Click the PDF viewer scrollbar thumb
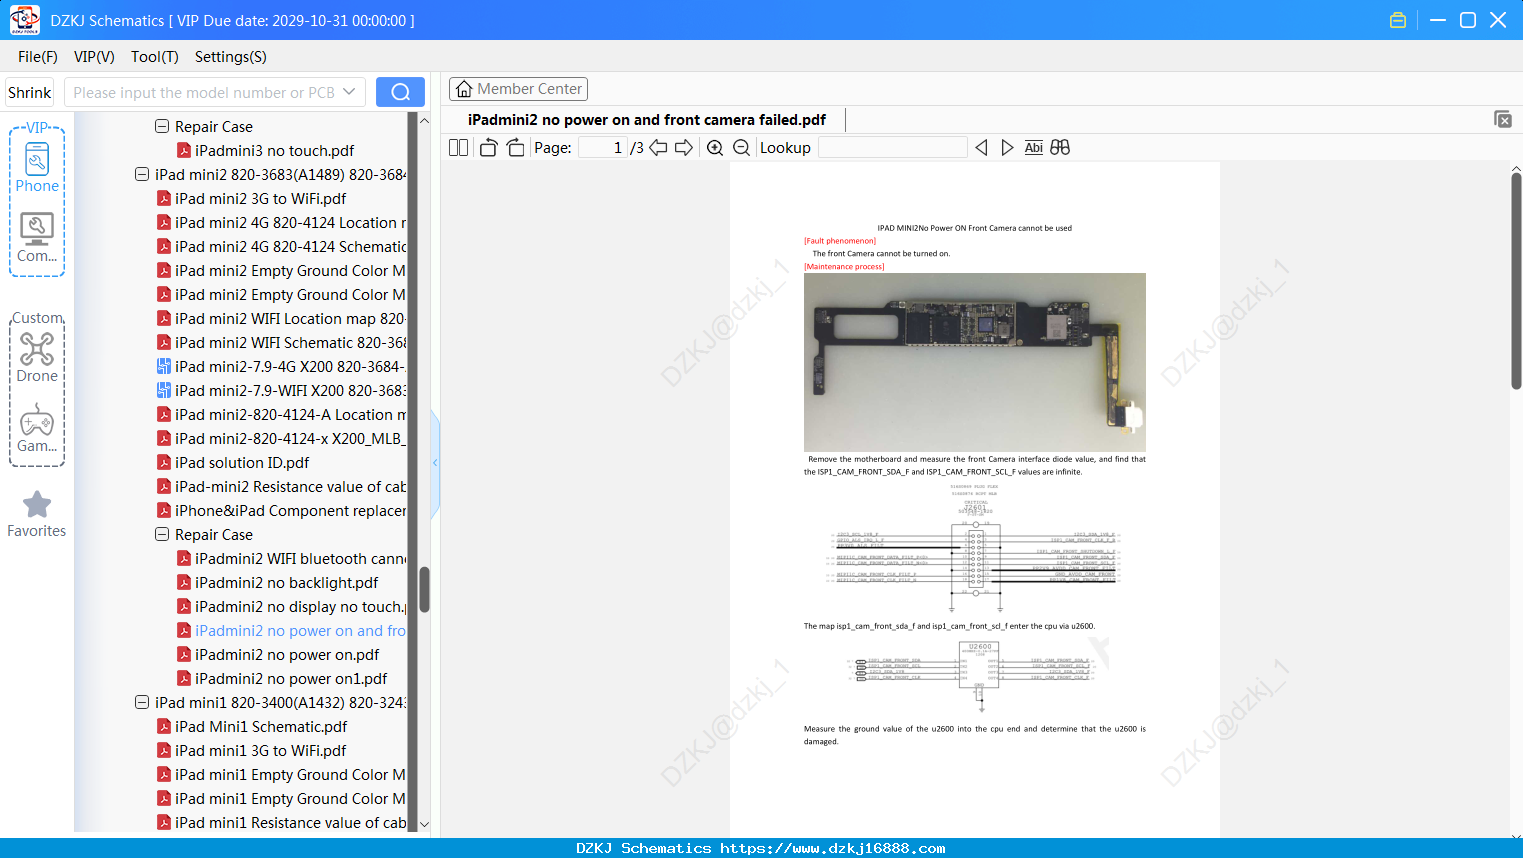Screen dimensions: 1523x858 point(1516,280)
